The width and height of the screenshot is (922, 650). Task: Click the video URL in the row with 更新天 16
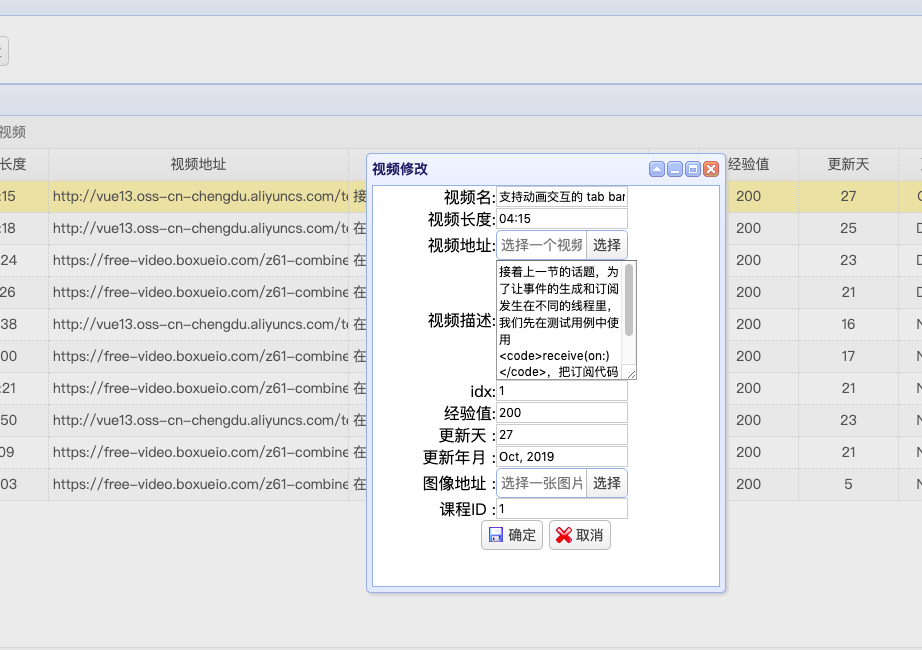point(200,324)
